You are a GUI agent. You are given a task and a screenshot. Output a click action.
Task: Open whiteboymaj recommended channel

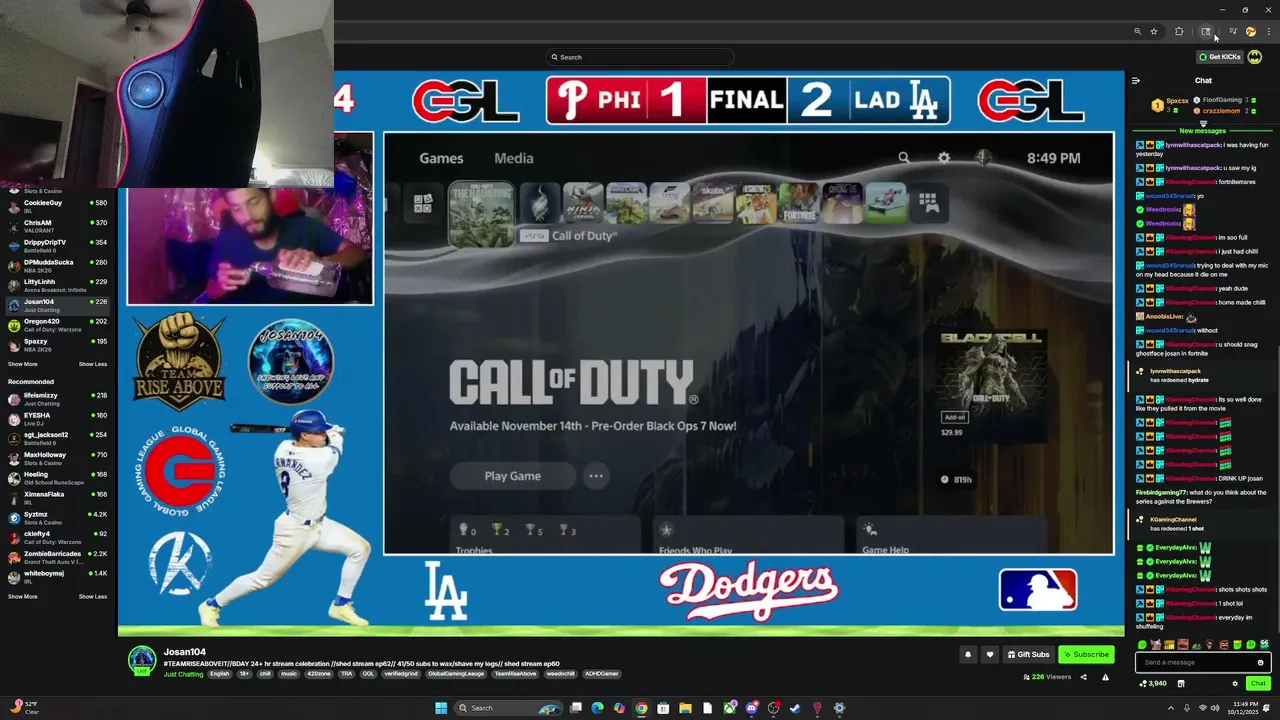58,577
